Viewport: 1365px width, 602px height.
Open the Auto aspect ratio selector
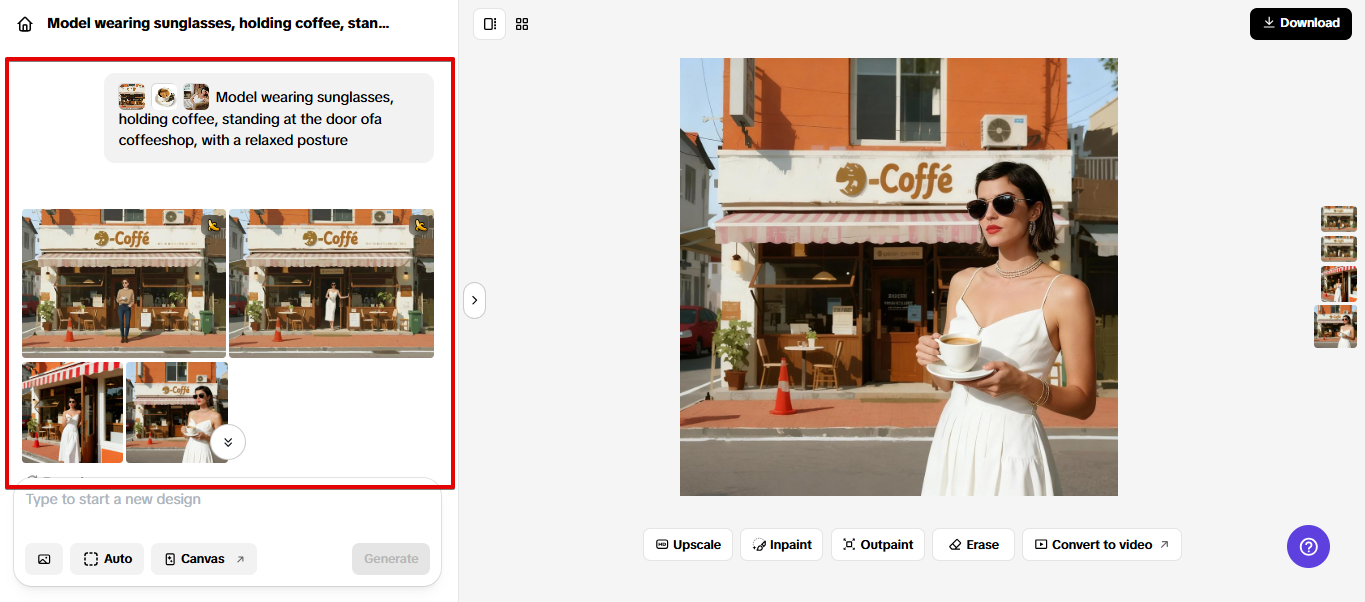click(x=107, y=559)
